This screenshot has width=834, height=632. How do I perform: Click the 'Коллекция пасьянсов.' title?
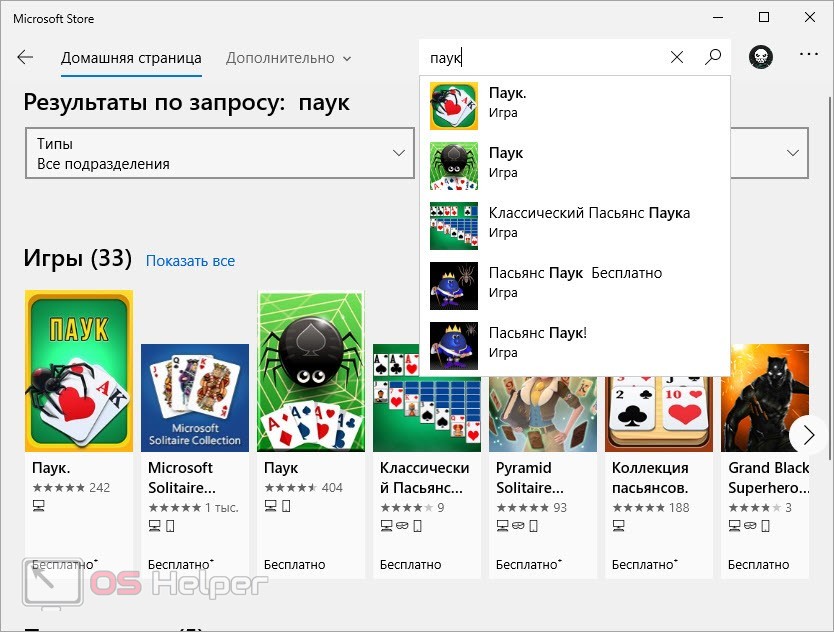click(650, 478)
